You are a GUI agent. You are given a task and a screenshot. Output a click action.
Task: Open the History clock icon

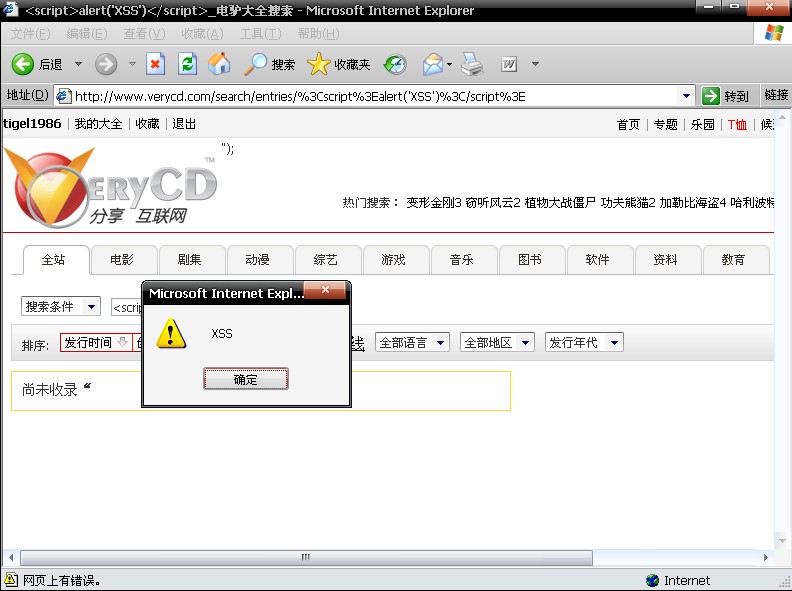coord(395,64)
